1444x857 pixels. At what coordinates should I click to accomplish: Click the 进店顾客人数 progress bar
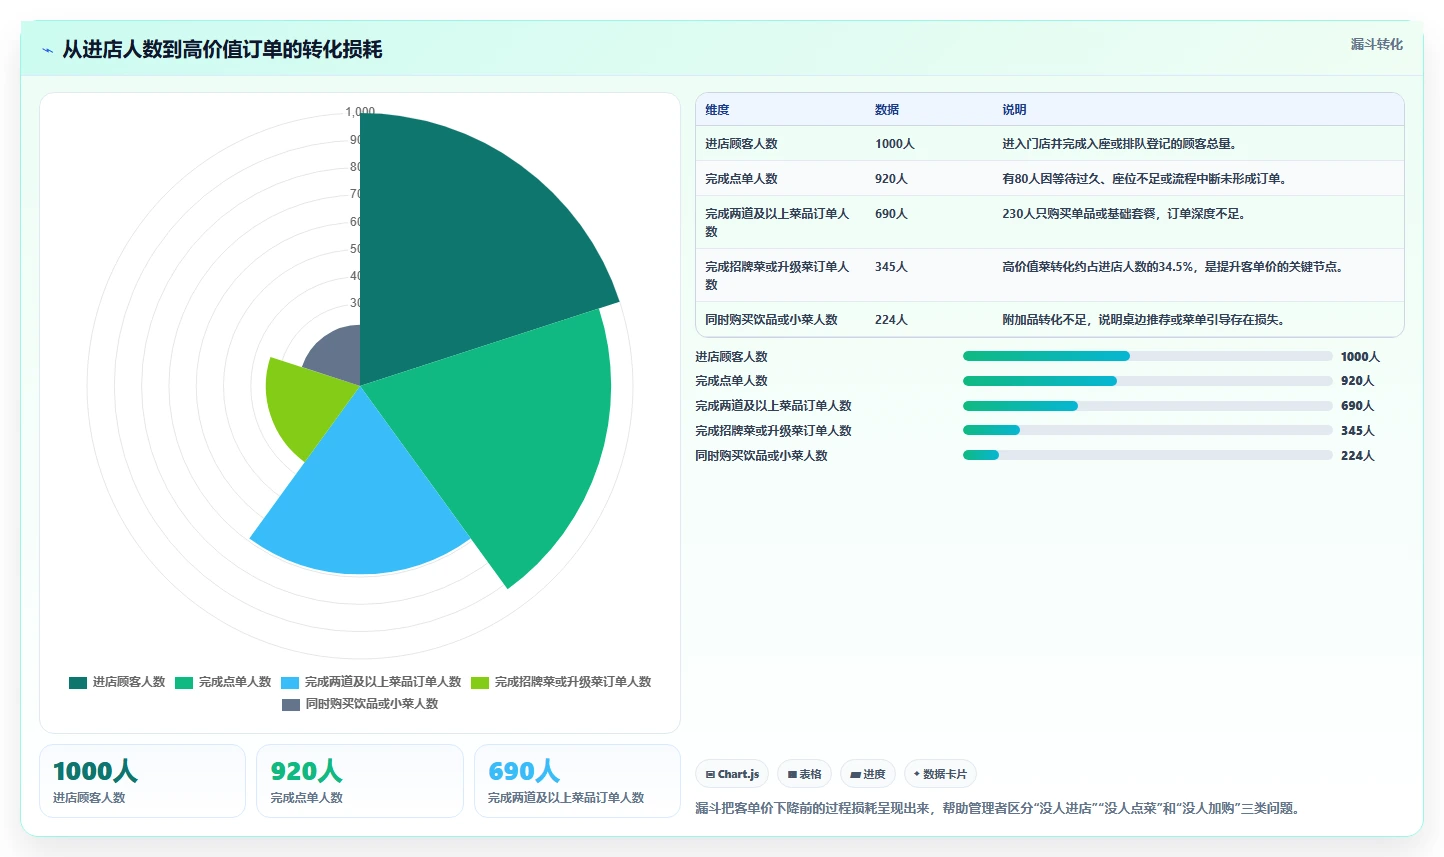point(1147,356)
